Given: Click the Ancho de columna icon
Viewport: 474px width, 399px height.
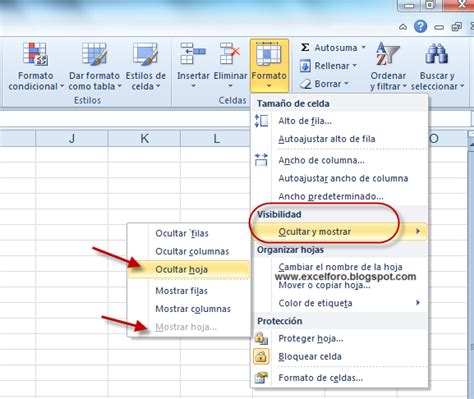Looking at the screenshot, I should pos(261,160).
